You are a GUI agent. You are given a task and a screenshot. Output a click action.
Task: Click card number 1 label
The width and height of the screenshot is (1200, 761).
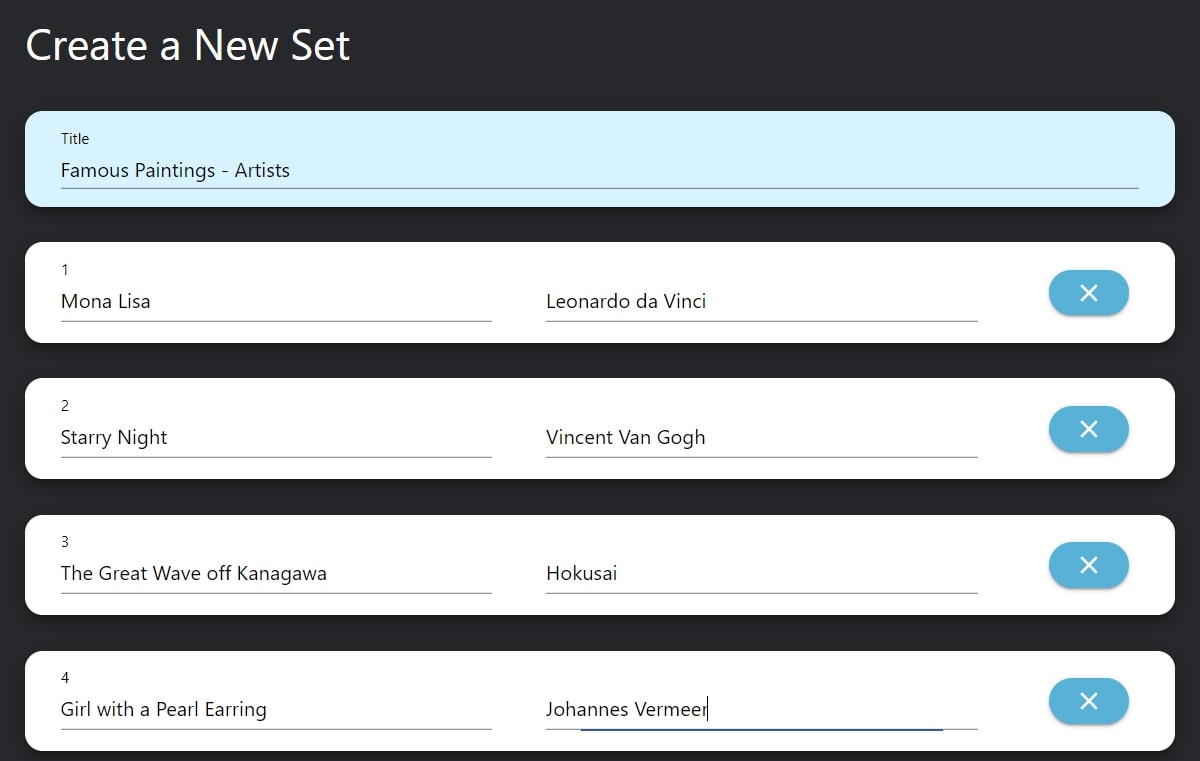click(65, 270)
